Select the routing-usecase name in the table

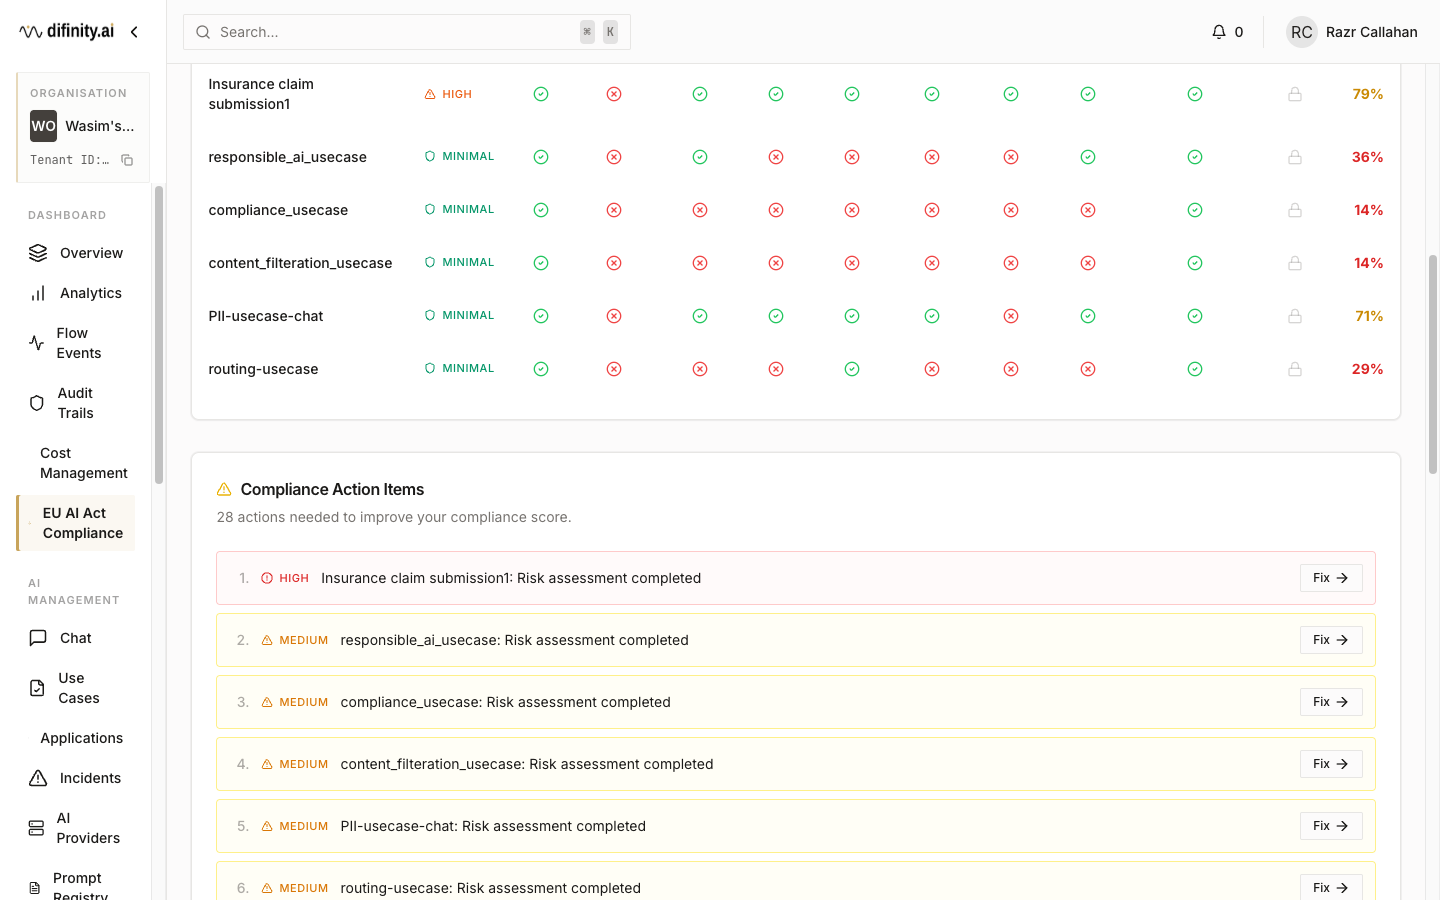263,369
